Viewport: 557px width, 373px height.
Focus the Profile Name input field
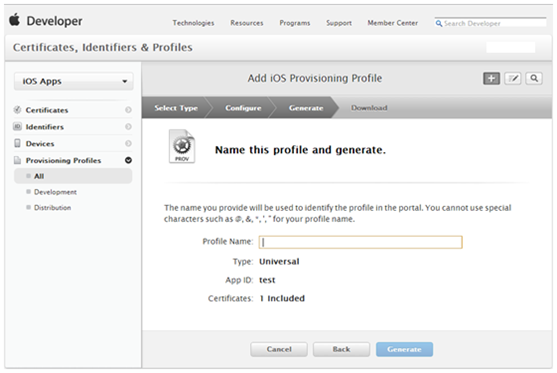(x=360, y=242)
